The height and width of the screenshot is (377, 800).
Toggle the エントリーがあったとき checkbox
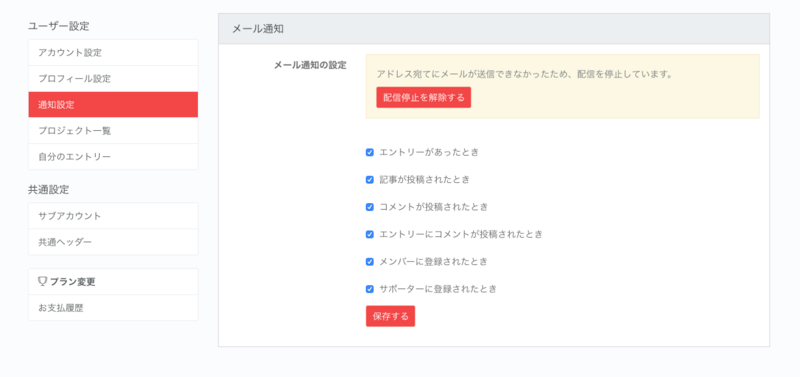[x=370, y=153]
